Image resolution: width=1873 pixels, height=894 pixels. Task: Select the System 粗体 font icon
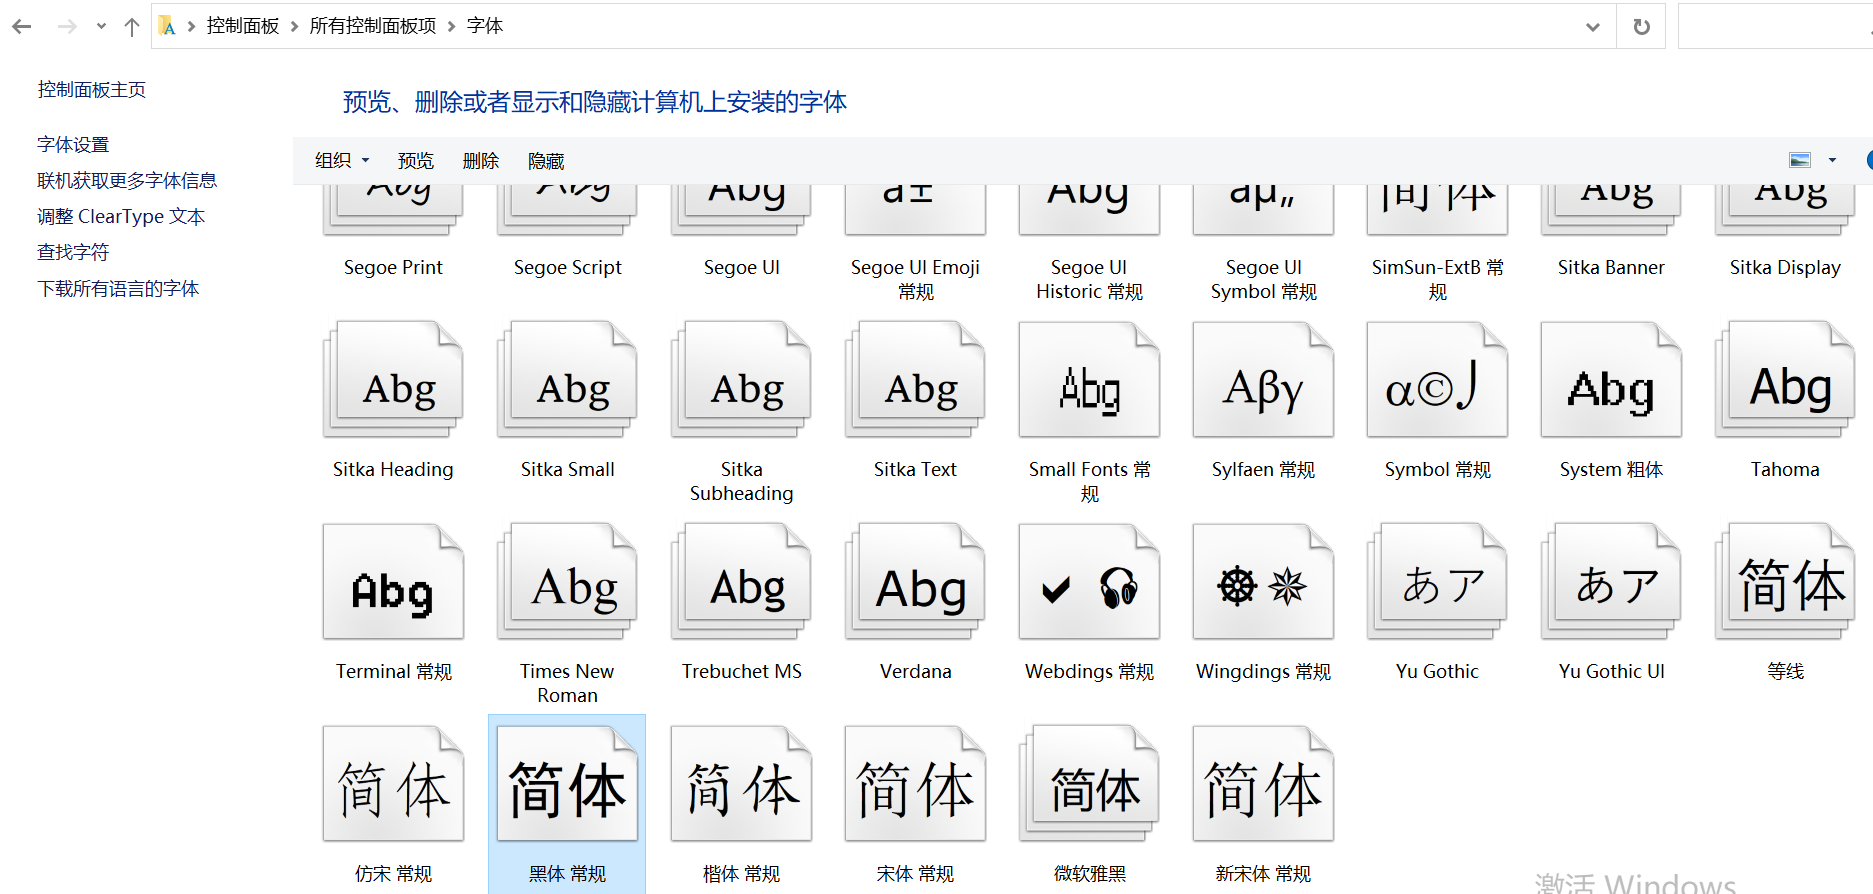point(1611,380)
